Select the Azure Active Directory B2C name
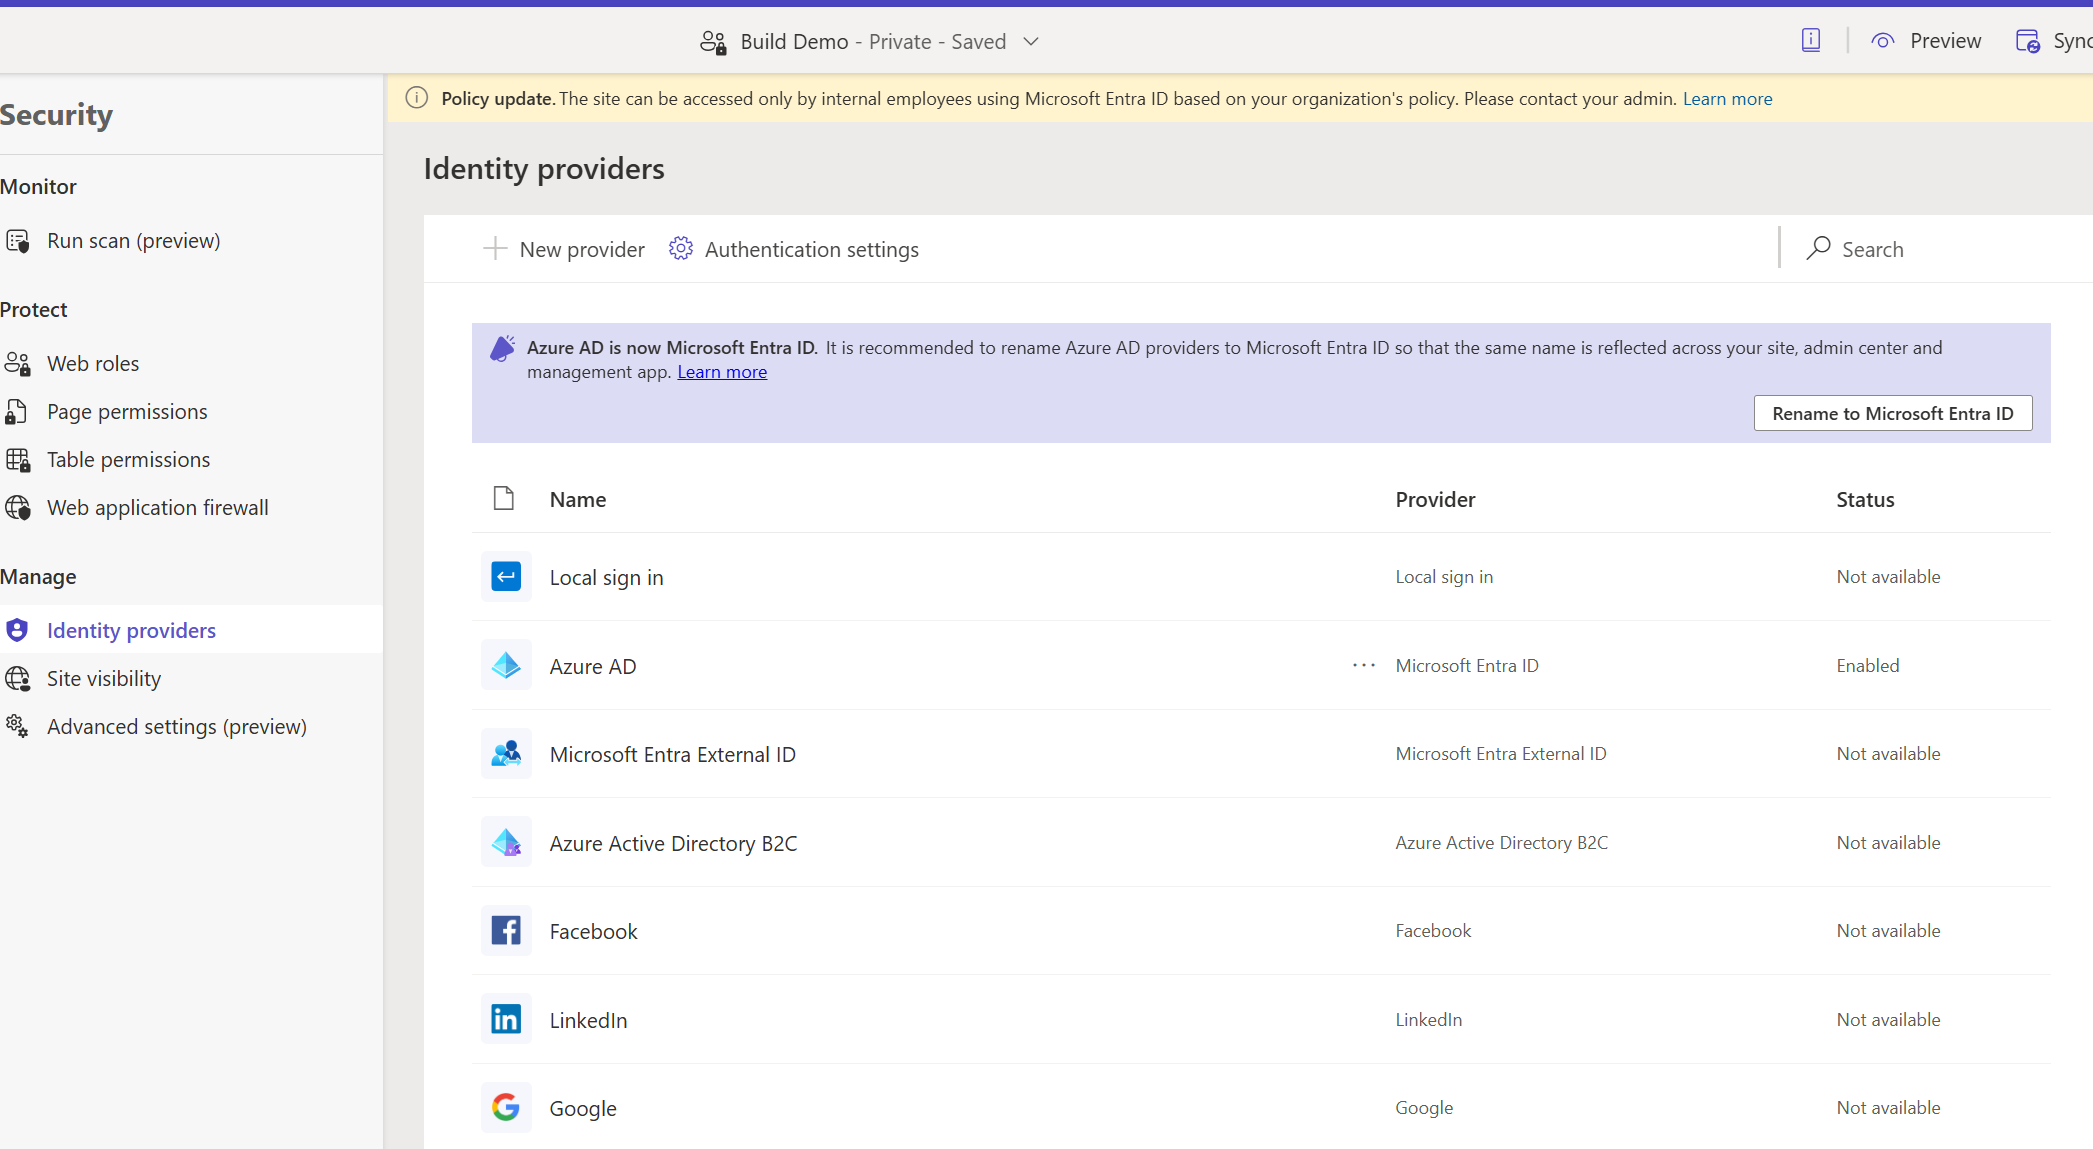Image resolution: width=2093 pixels, height=1149 pixels. (x=674, y=844)
